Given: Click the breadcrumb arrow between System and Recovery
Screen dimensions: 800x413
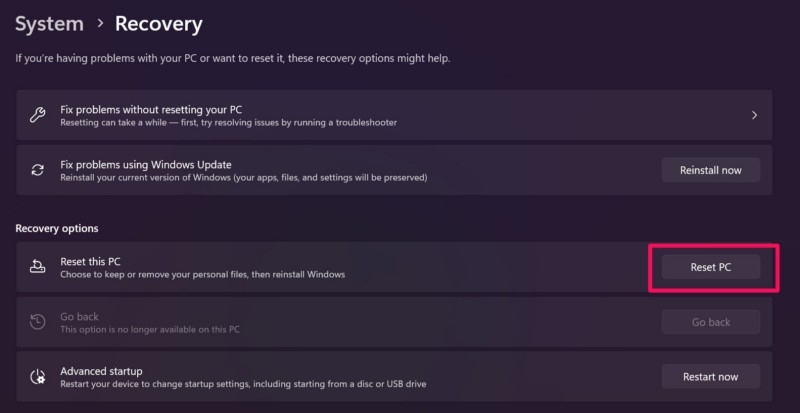Looking at the screenshot, I should (x=99, y=23).
